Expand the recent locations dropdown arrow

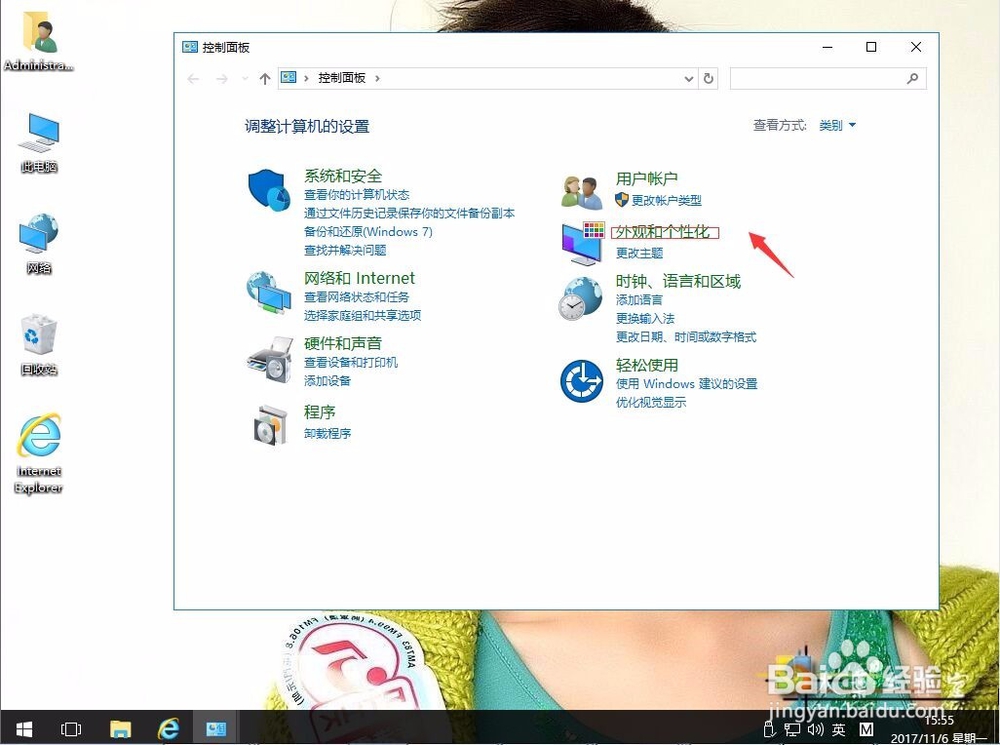244,78
